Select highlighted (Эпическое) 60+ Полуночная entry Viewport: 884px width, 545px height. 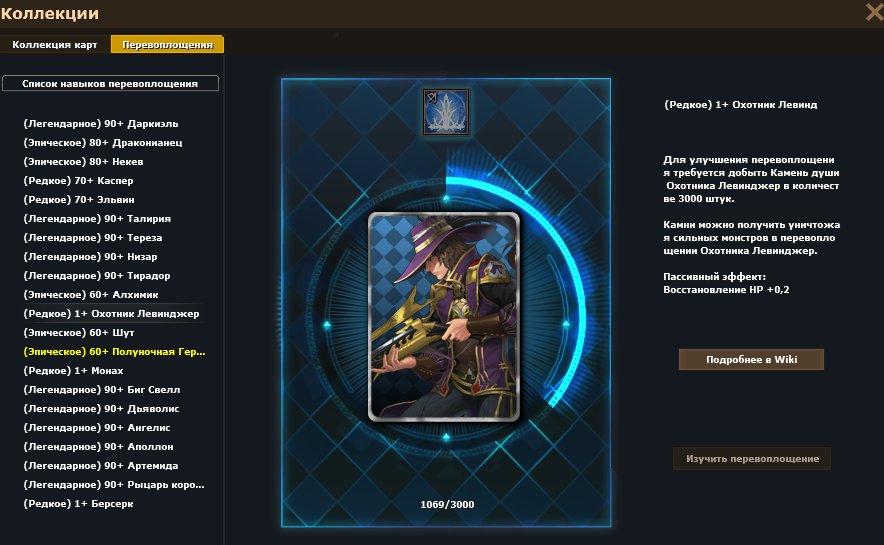[x=114, y=352]
